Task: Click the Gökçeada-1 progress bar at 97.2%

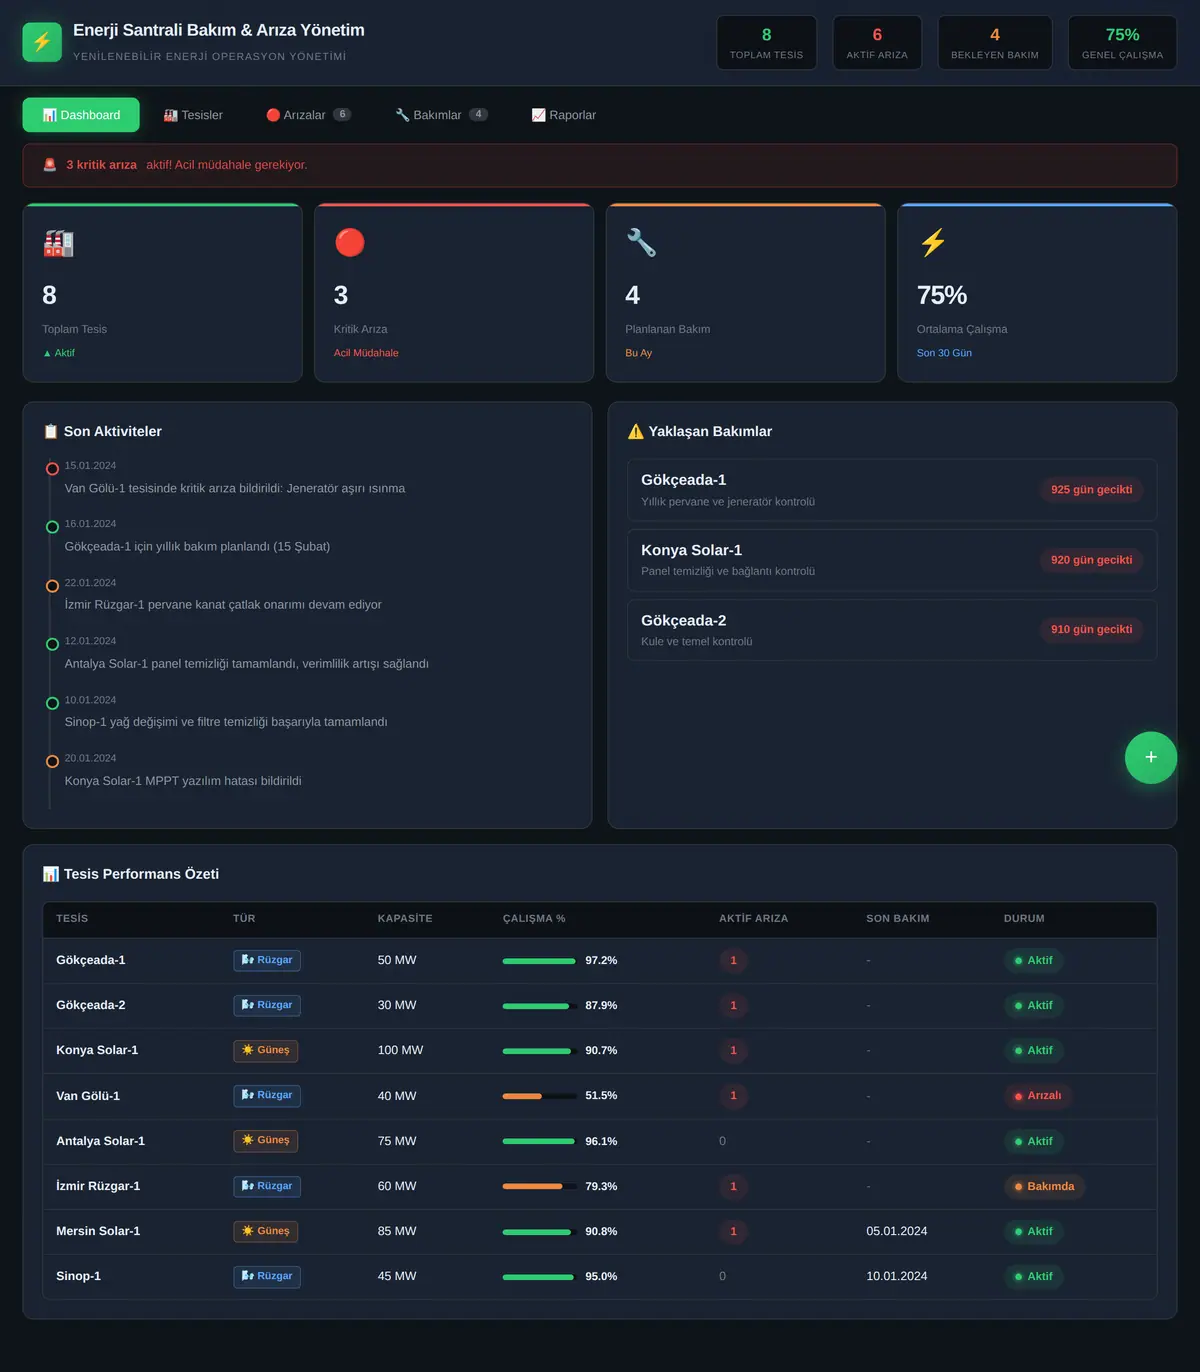Action: 539,961
